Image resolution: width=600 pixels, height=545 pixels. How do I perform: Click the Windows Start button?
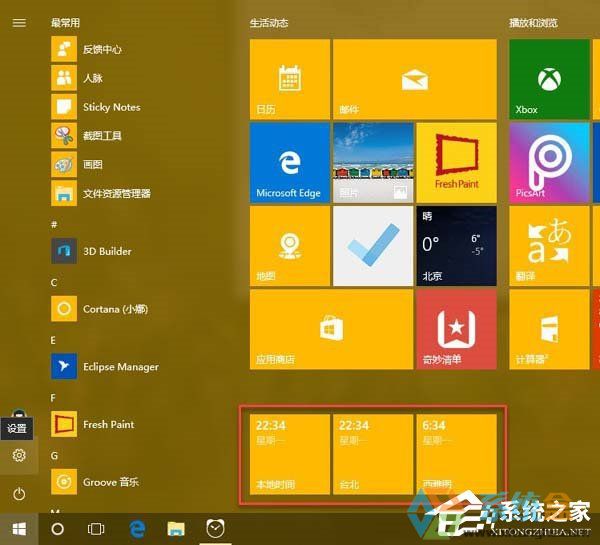point(19,529)
